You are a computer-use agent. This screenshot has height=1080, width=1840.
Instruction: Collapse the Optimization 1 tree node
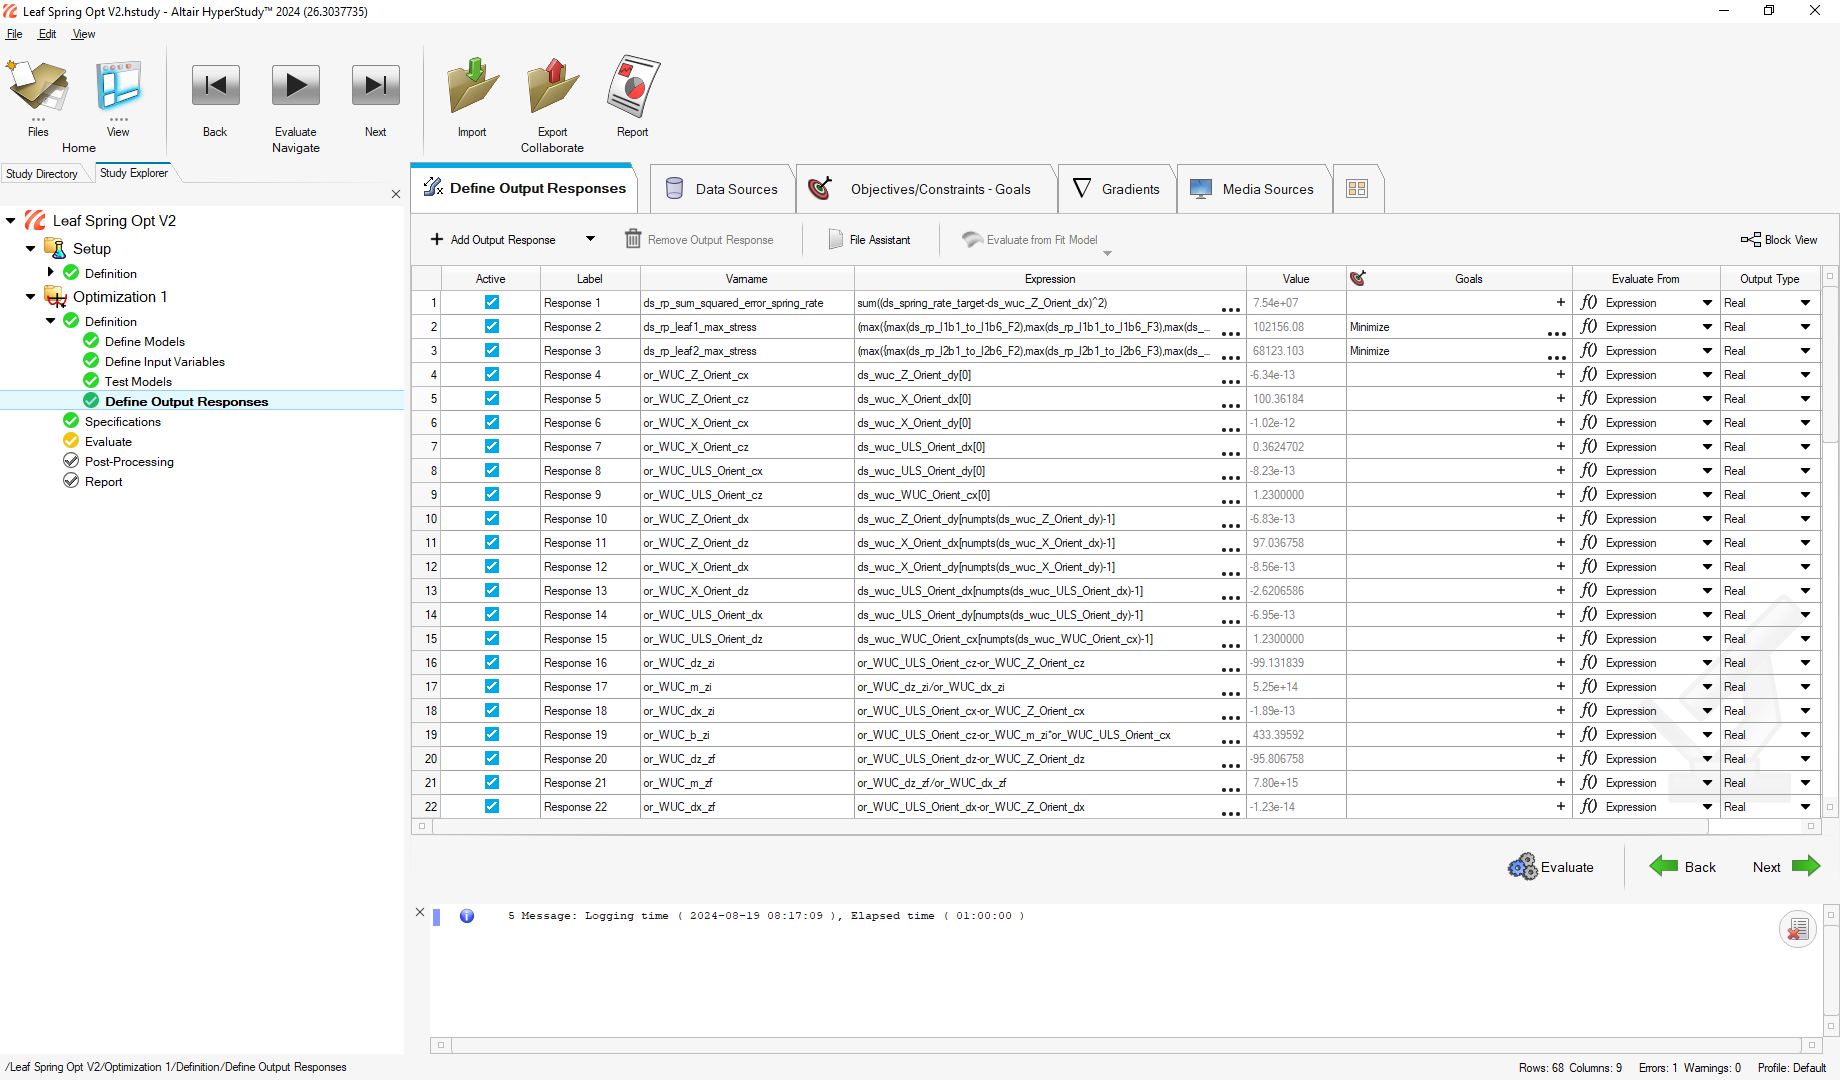point(31,296)
